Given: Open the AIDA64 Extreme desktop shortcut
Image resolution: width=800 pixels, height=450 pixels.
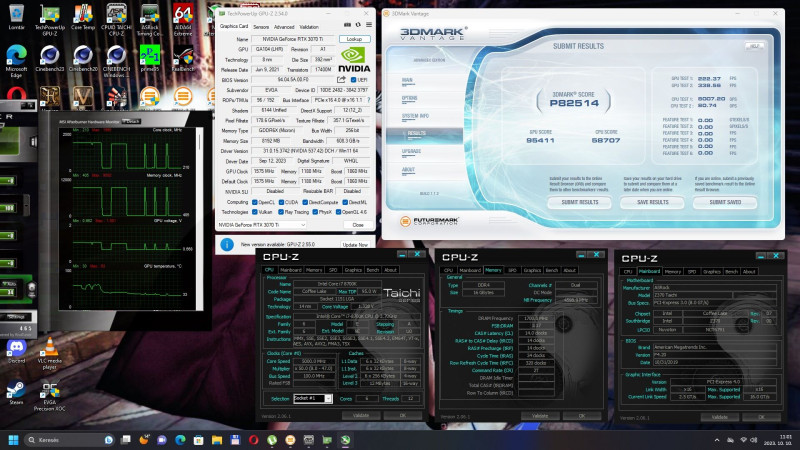Looking at the screenshot, I should [183, 20].
